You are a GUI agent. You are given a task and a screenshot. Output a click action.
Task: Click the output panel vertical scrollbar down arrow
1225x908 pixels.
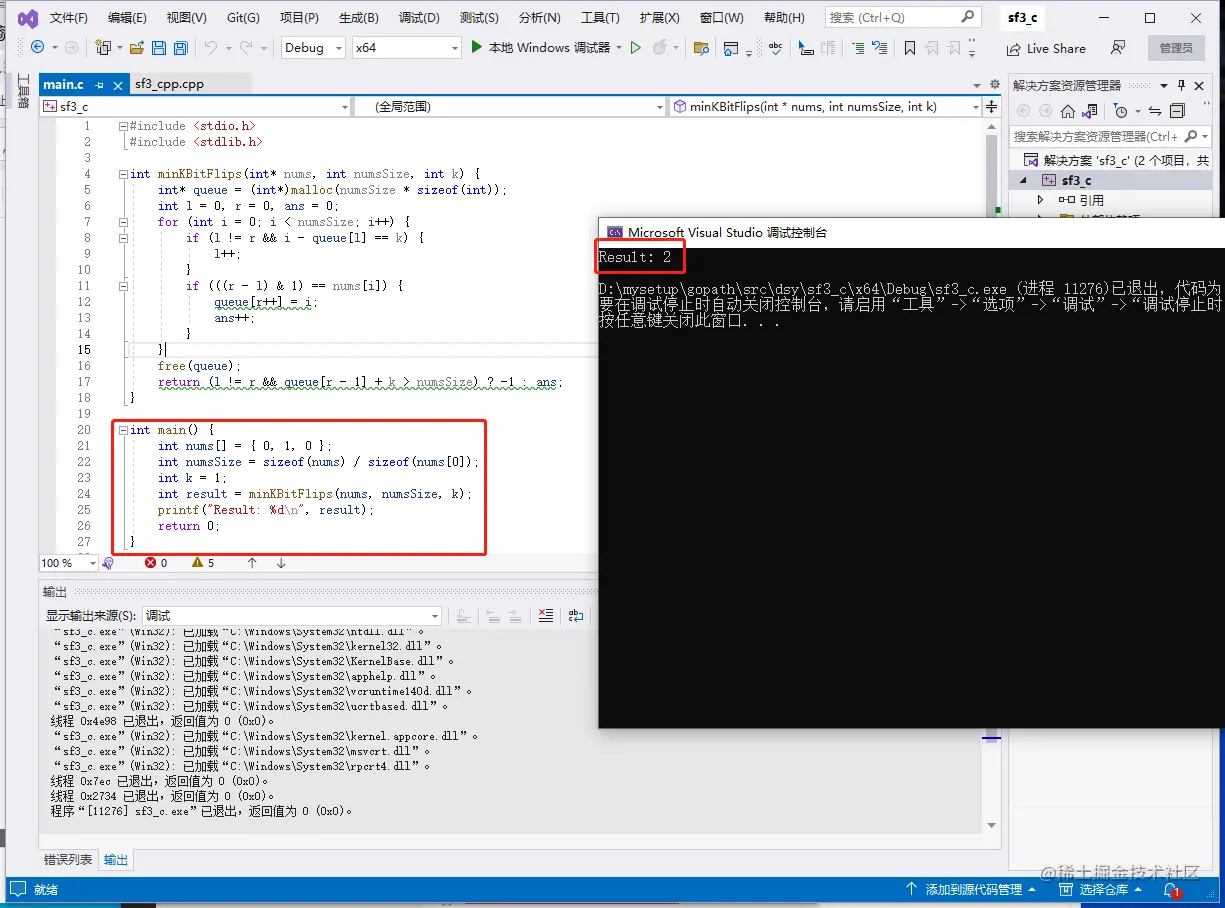pyautogui.click(x=992, y=825)
